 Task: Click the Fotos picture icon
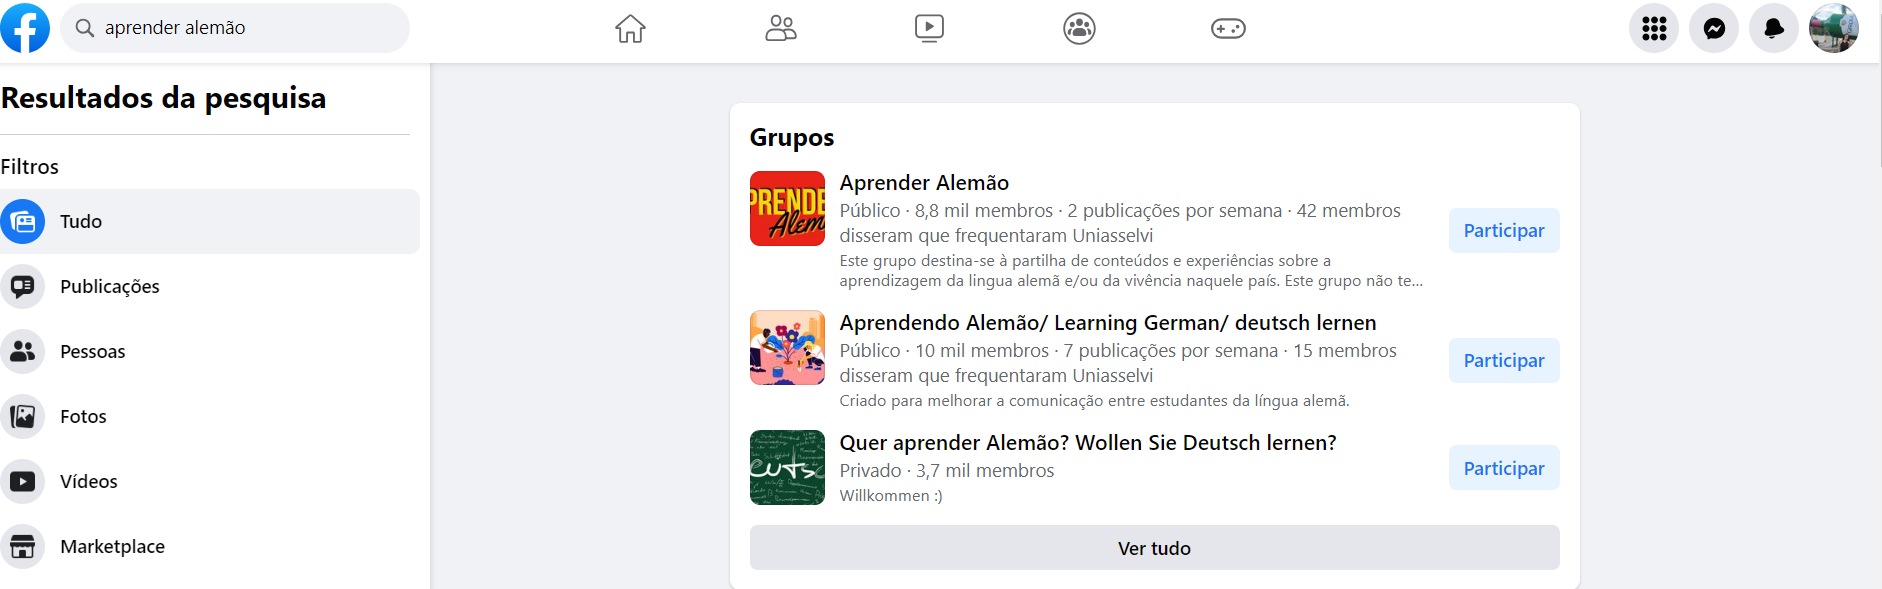pyautogui.click(x=22, y=417)
